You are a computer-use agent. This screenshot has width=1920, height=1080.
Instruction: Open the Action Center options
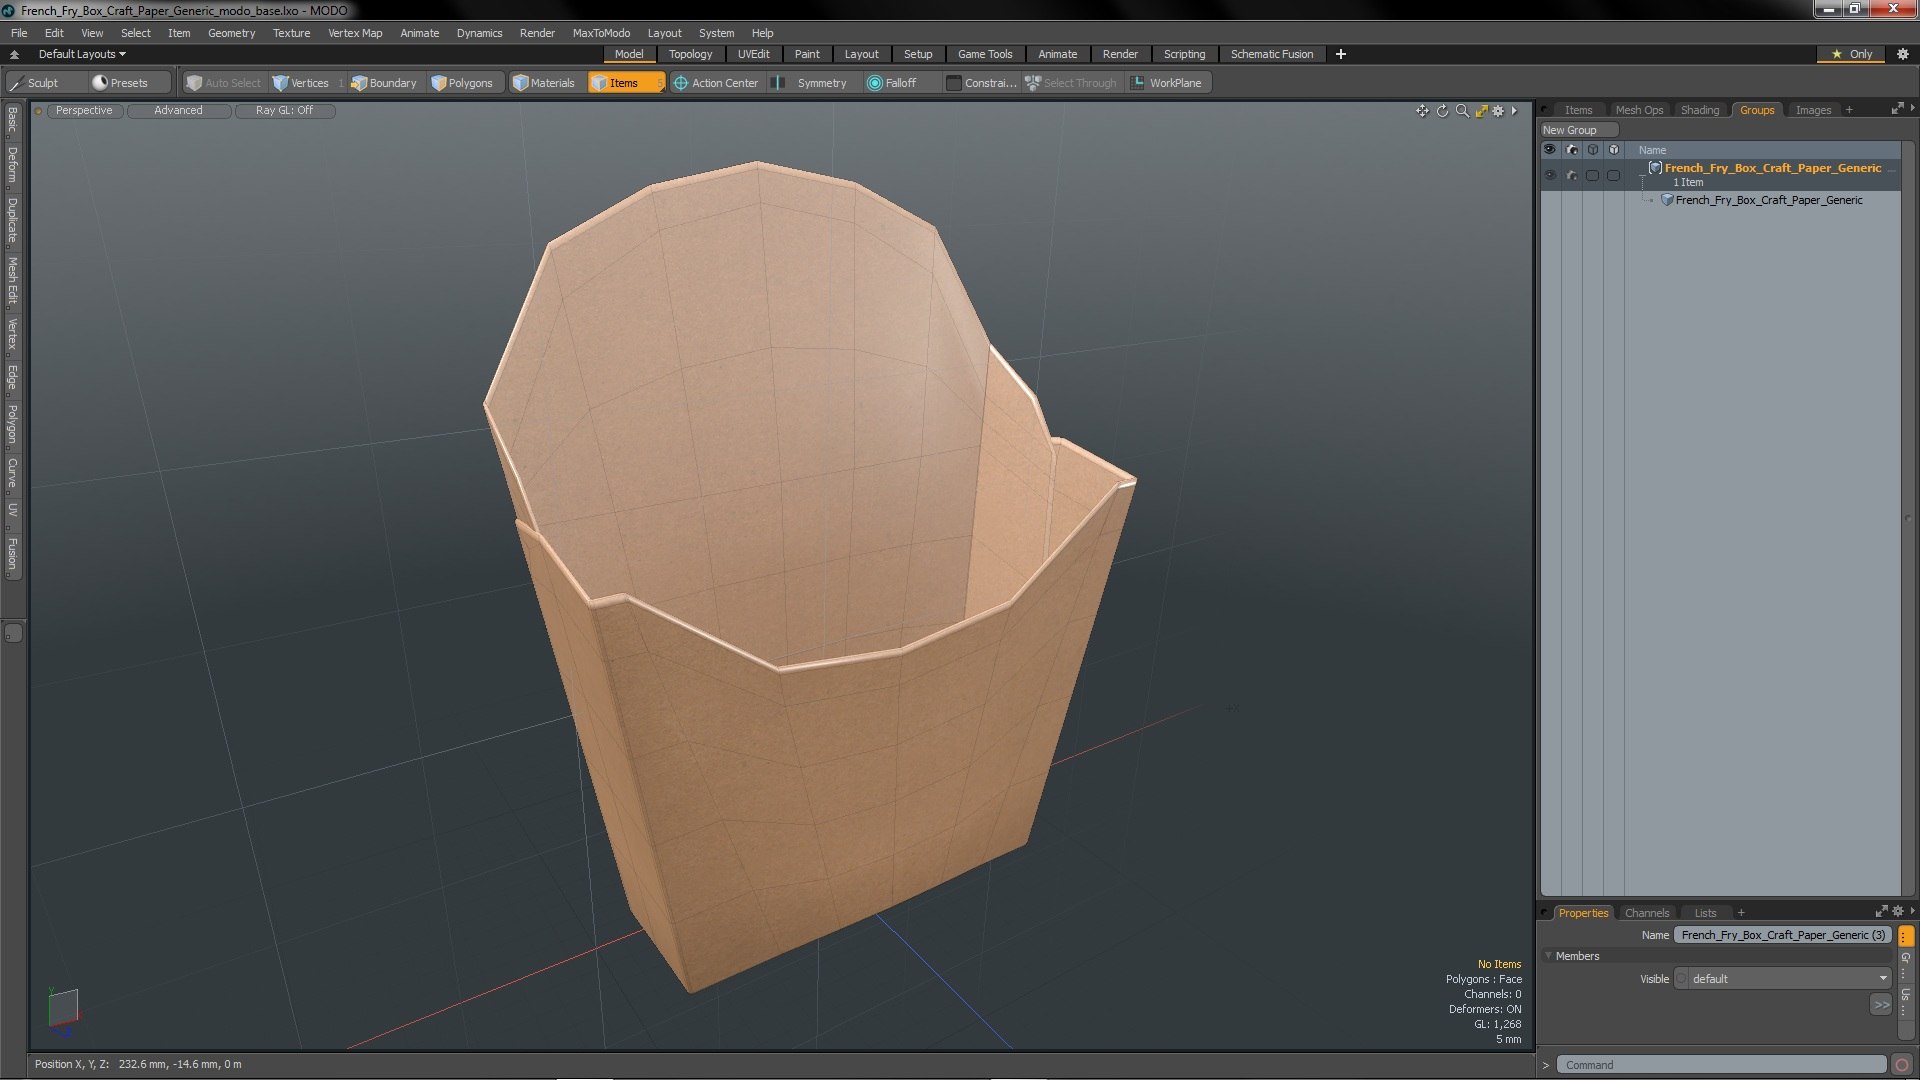[x=716, y=83]
